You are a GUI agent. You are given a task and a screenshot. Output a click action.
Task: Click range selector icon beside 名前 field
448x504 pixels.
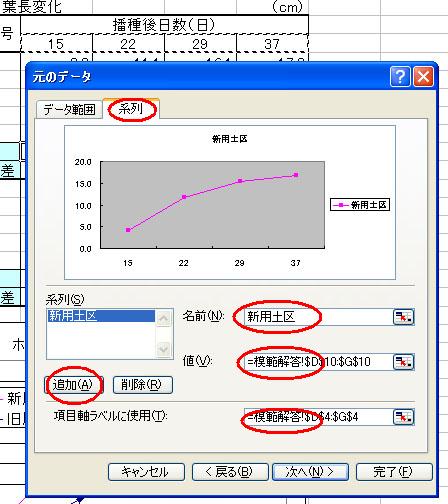[404, 317]
